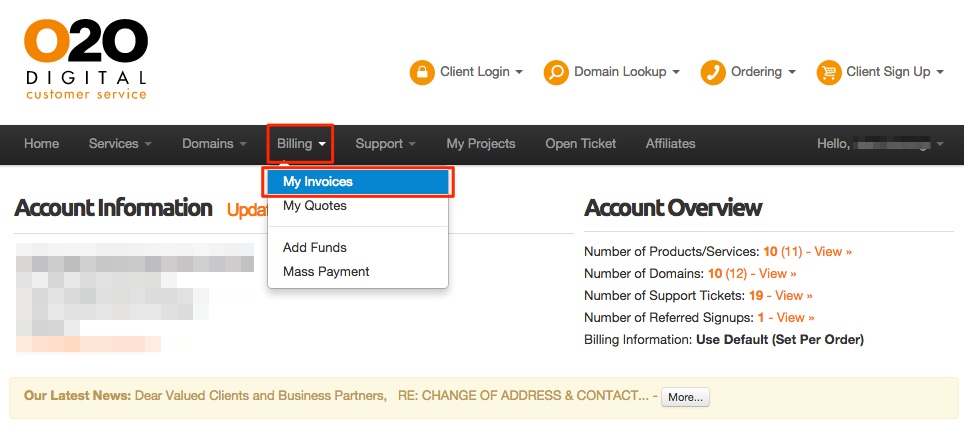Open the Support menu
This screenshot has width=964, height=432.
[x=385, y=144]
